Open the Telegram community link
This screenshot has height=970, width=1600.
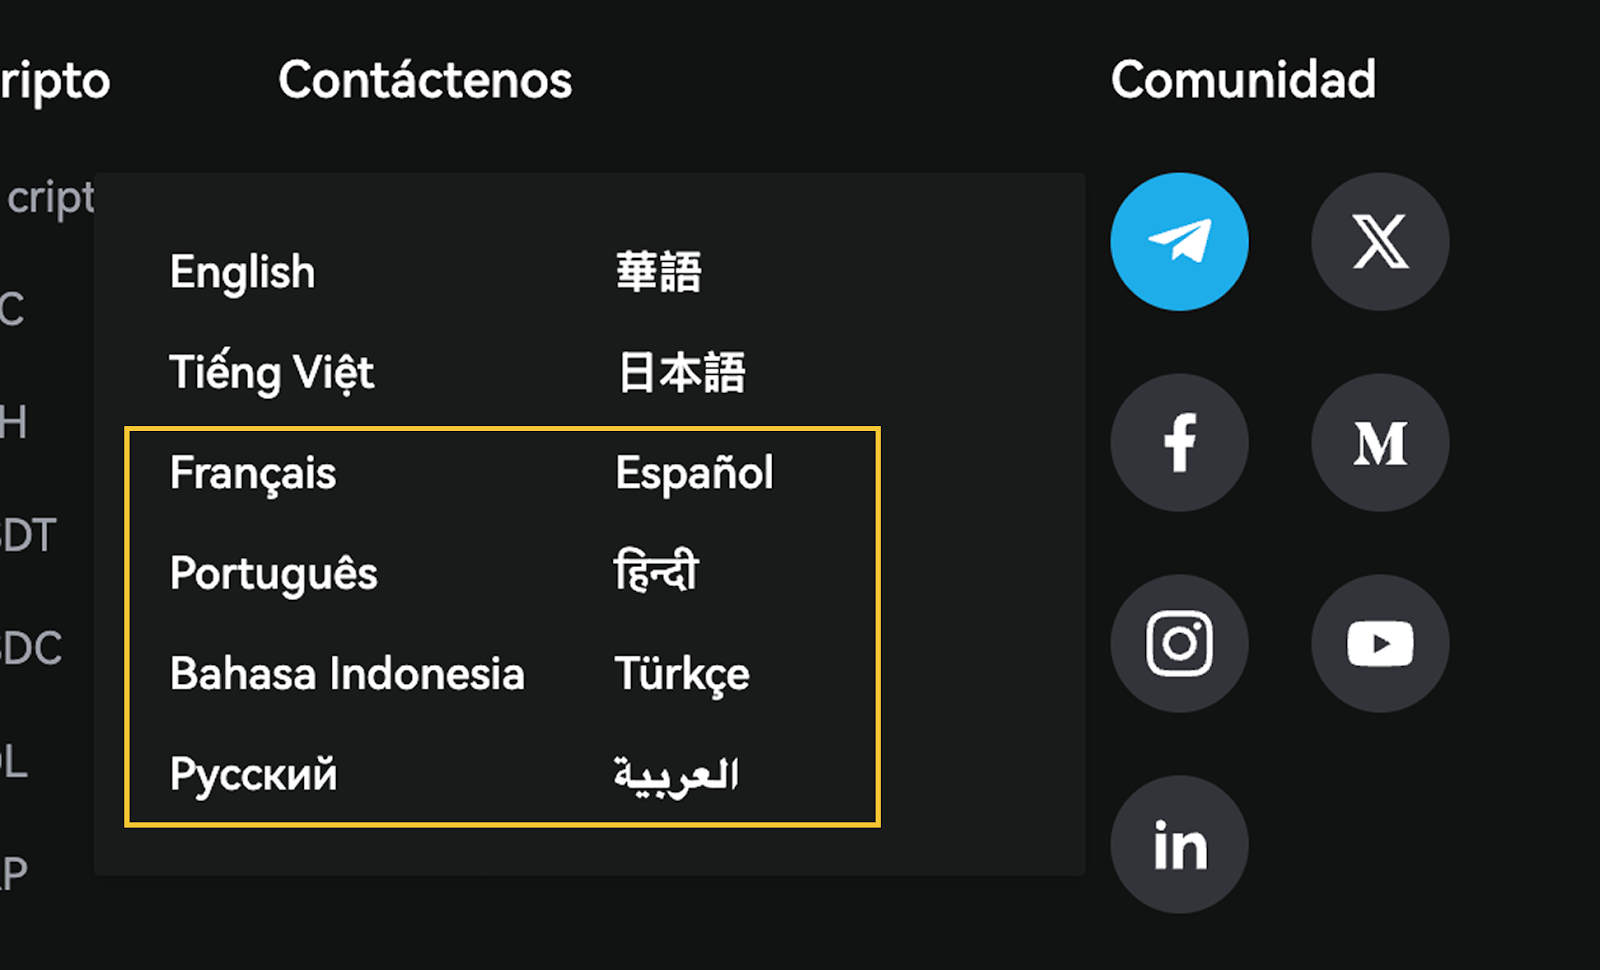click(x=1179, y=242)
